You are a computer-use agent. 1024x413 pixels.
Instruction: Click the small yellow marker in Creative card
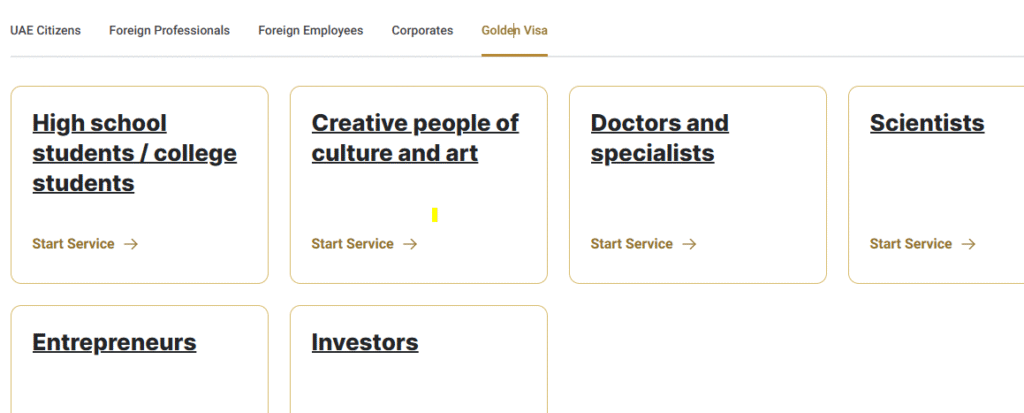(435, 215)
